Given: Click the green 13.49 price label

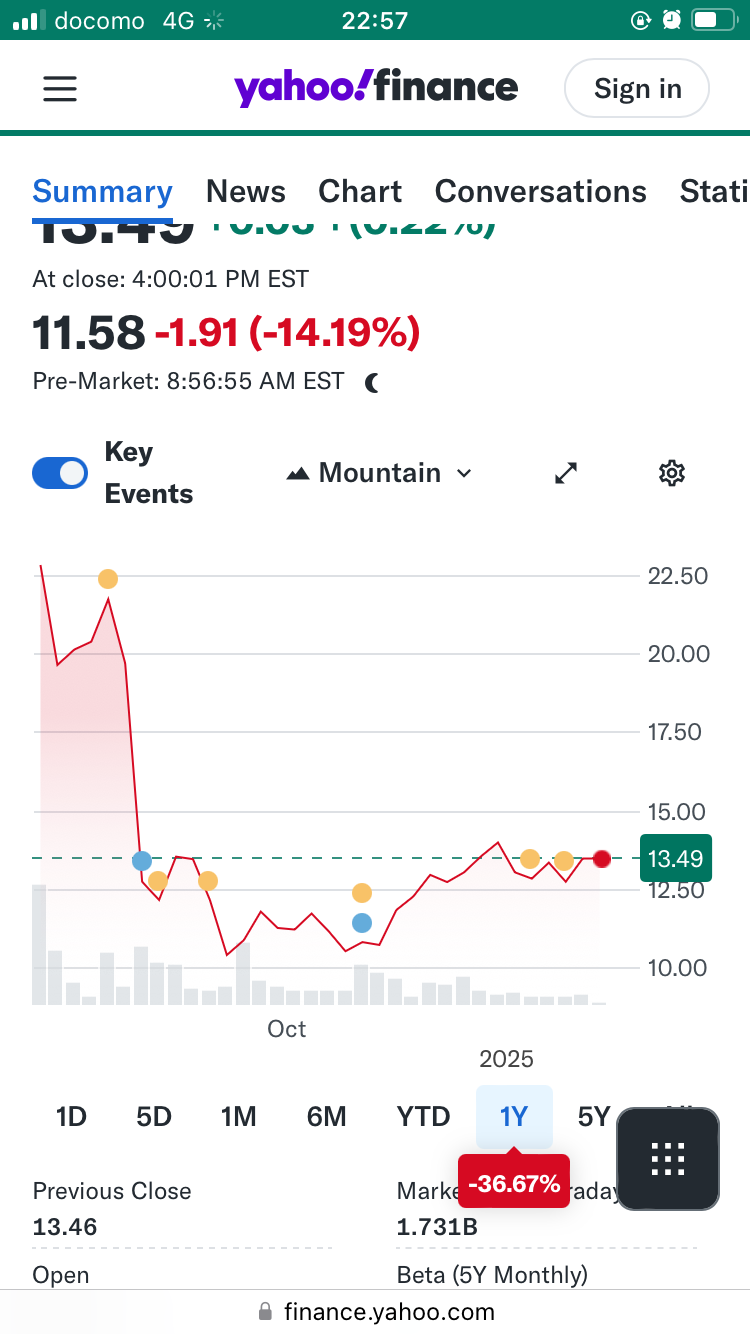Looking at the screenshot, I should (x=675, y=858).
